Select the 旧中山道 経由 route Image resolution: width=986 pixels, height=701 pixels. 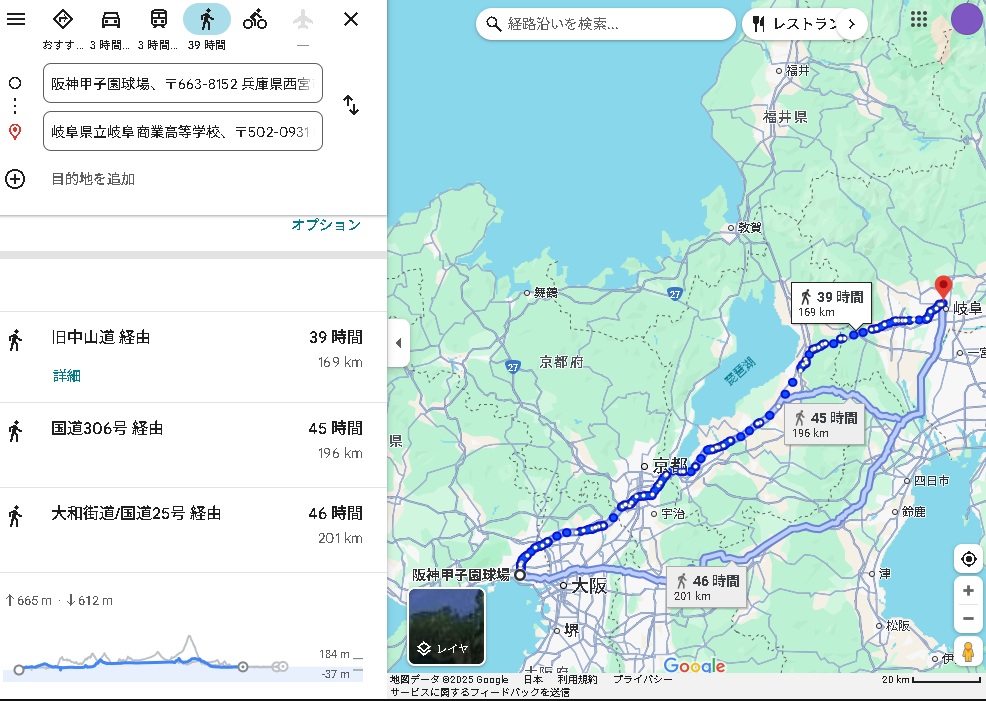tap(193, 356)
